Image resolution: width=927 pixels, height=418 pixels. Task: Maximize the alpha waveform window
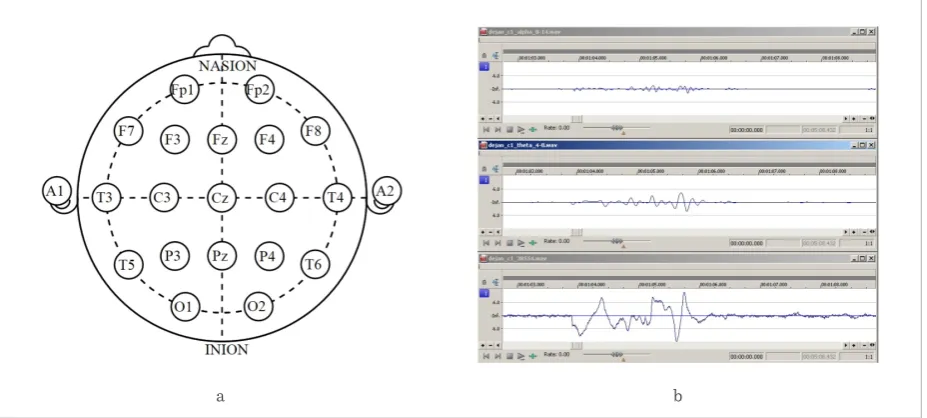(x=863, y=31)
